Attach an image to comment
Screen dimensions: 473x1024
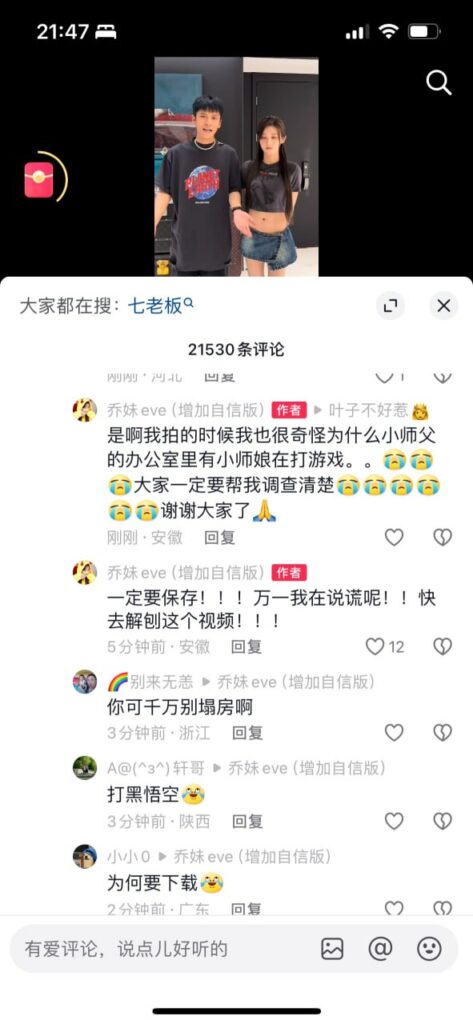pyautogui.click(x=333, y=949)
